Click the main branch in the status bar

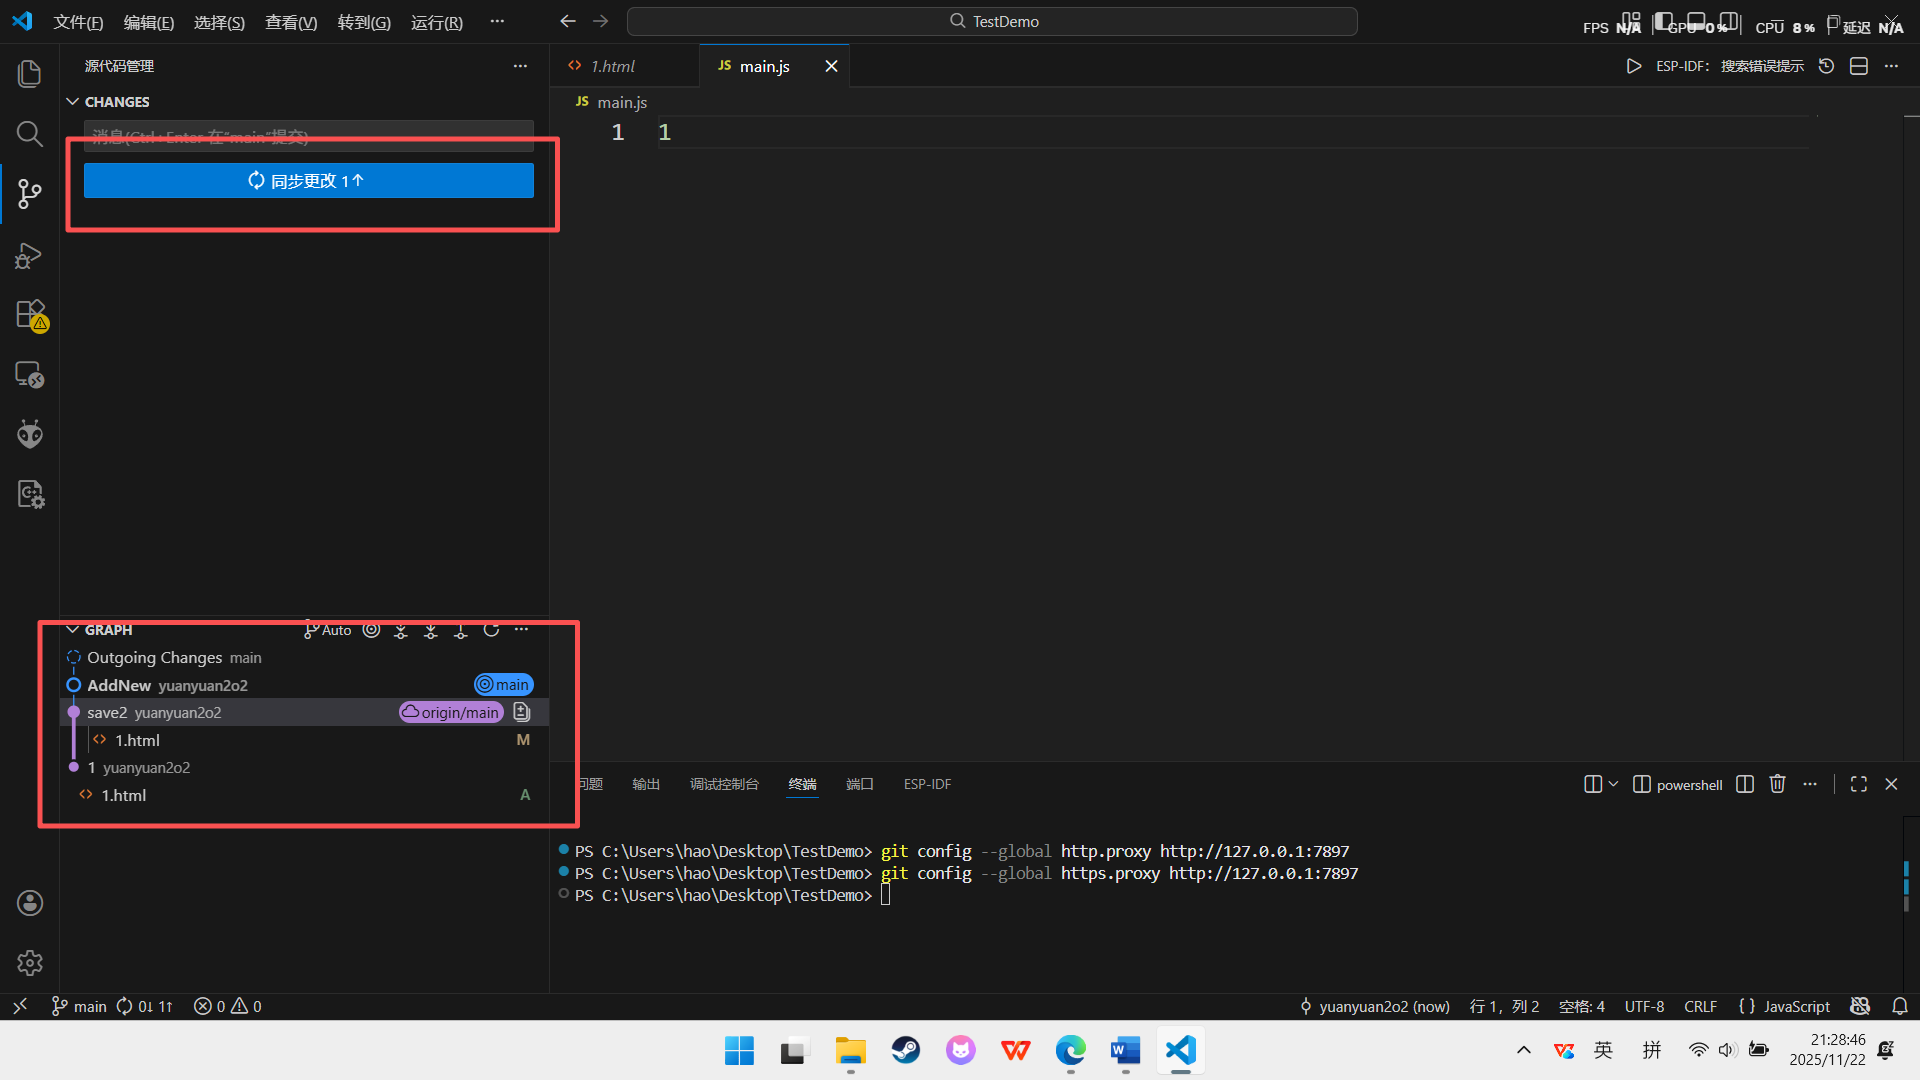78,1006
